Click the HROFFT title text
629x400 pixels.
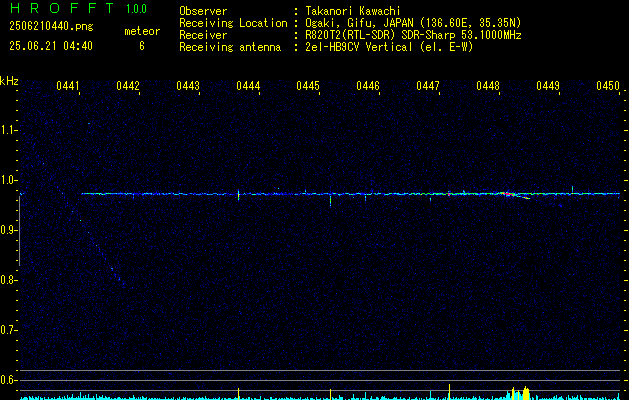coord(62,8)
